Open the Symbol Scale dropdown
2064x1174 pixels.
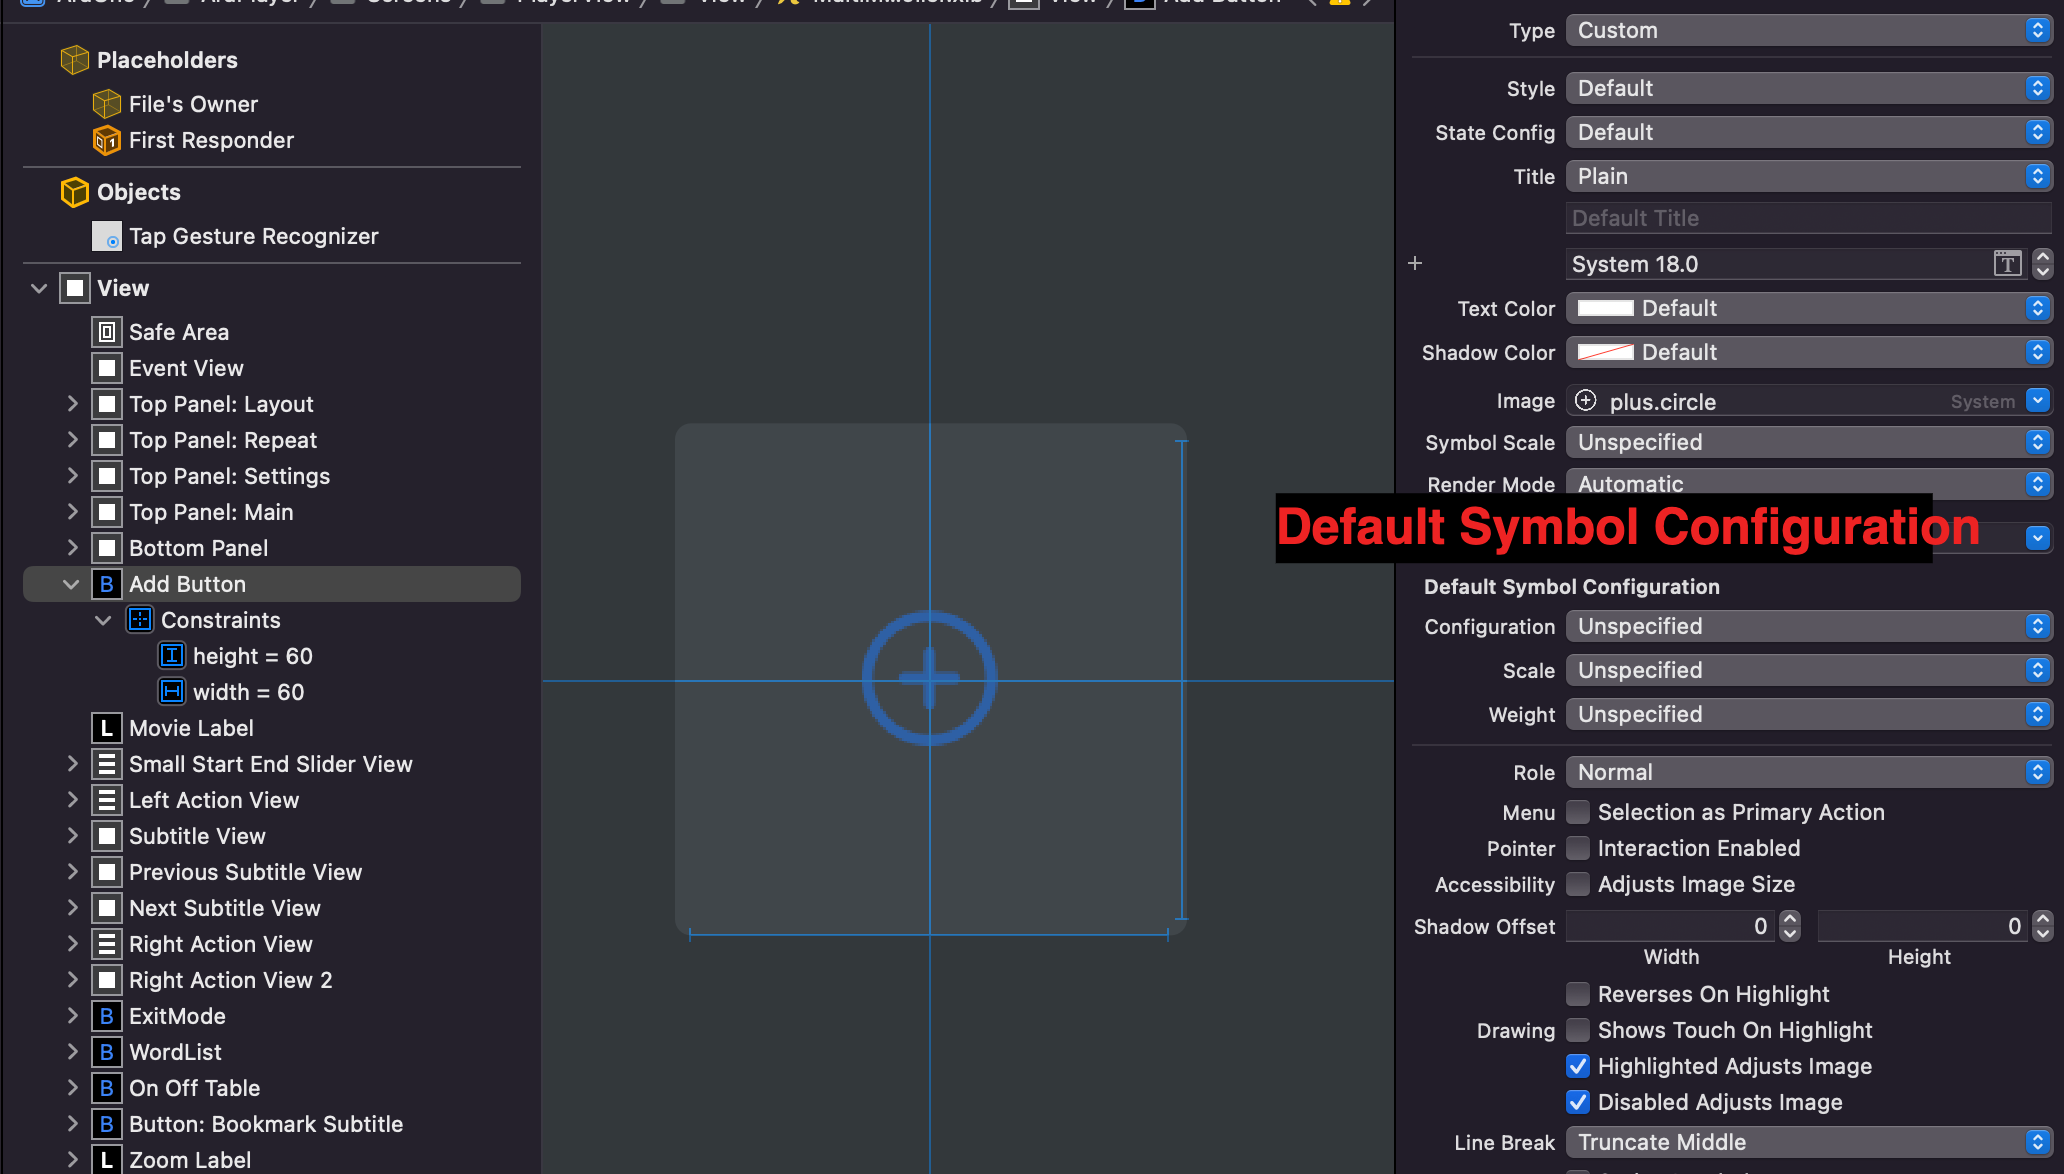[x=1808, y=442]
